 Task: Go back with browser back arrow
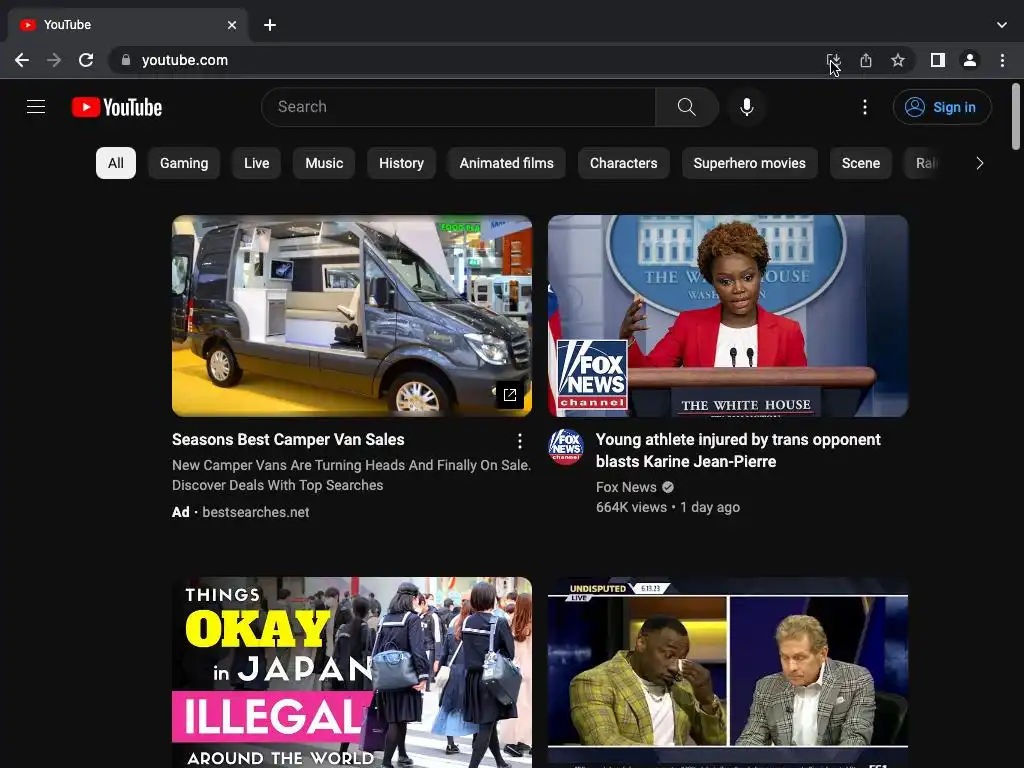point(22,60)
